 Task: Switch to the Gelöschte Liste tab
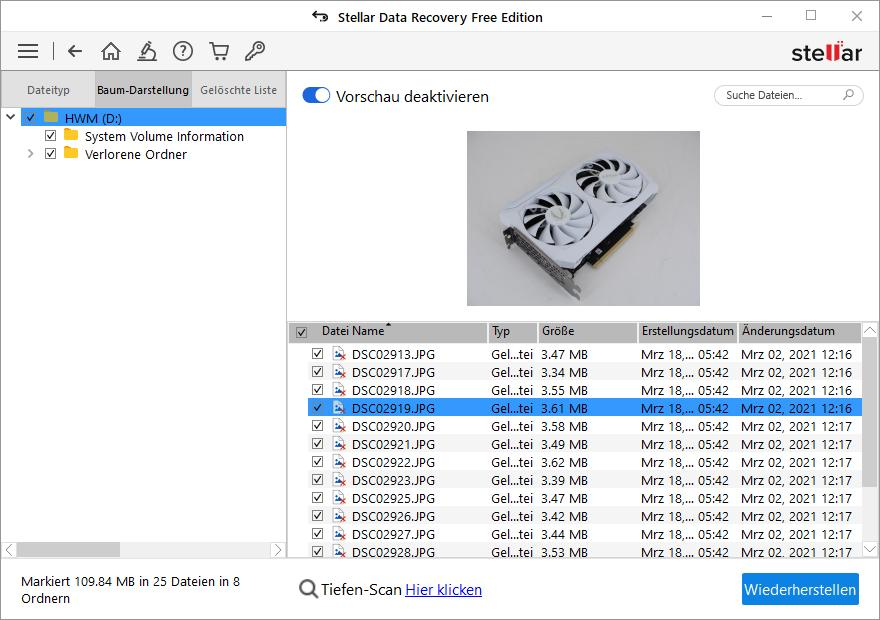click(x=238, y=90)
